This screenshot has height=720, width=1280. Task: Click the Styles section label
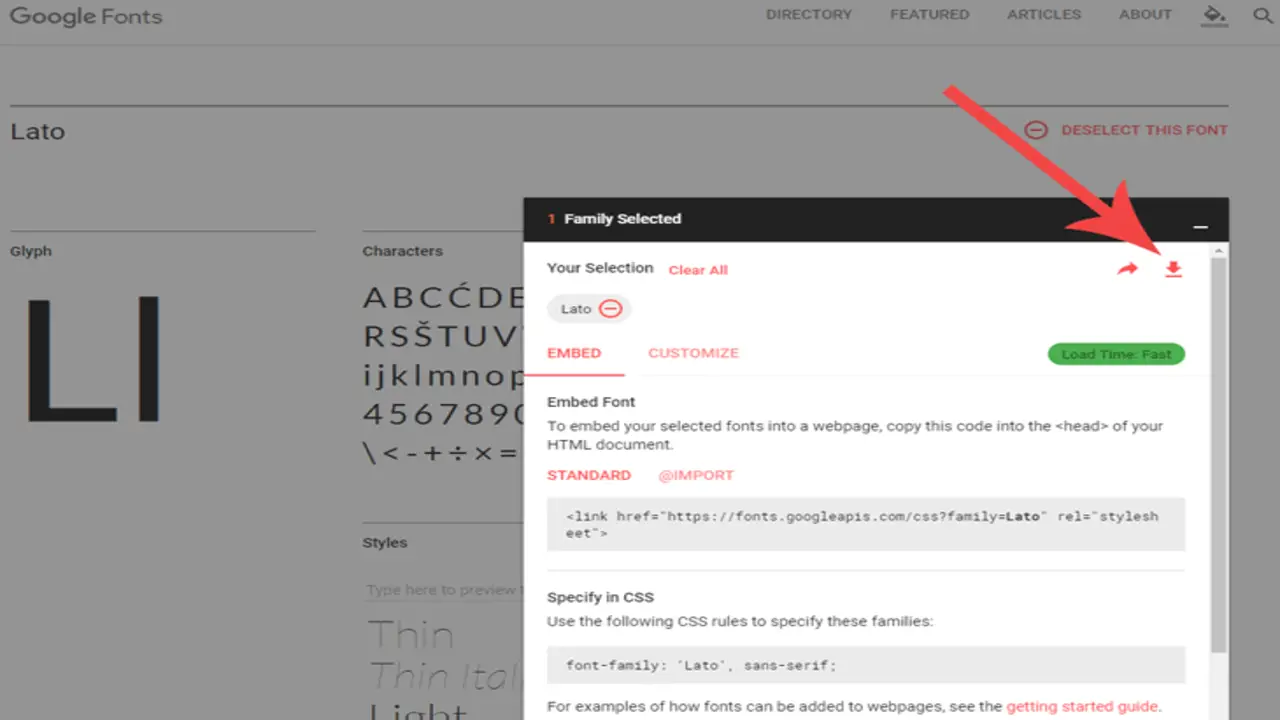coord(385,542)
